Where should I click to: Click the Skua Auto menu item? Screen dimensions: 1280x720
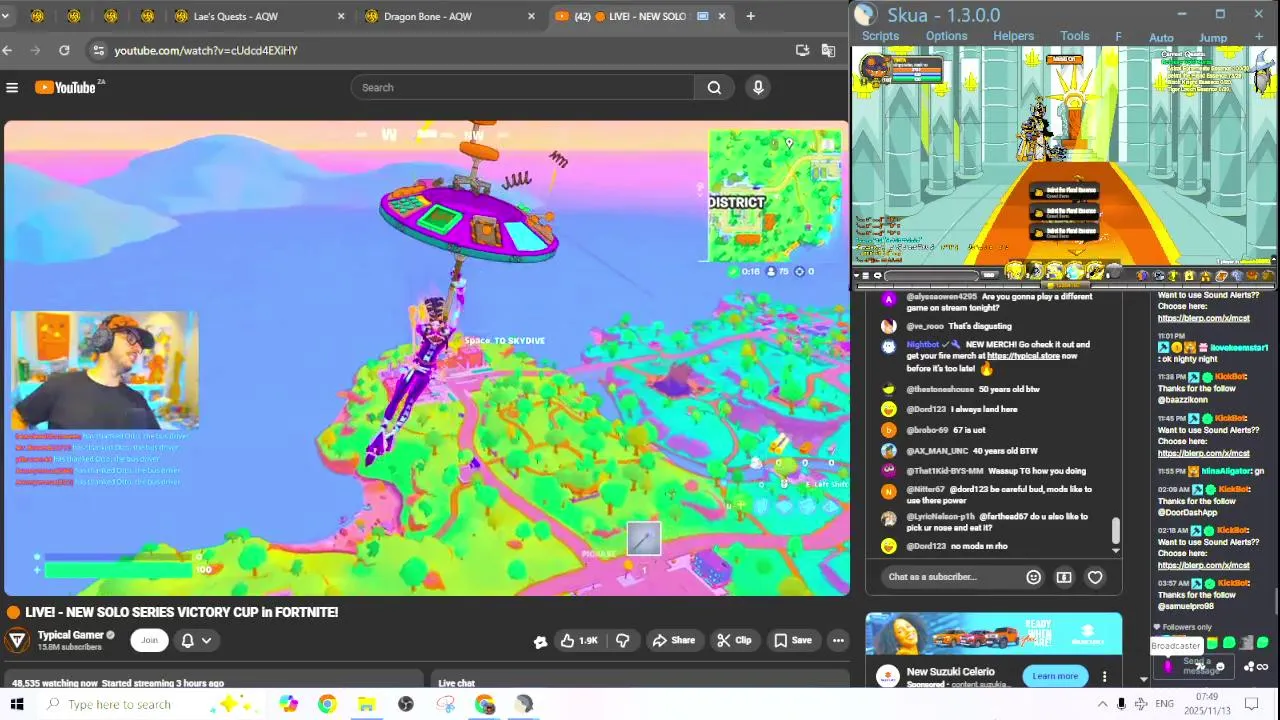pos(1161,38)
